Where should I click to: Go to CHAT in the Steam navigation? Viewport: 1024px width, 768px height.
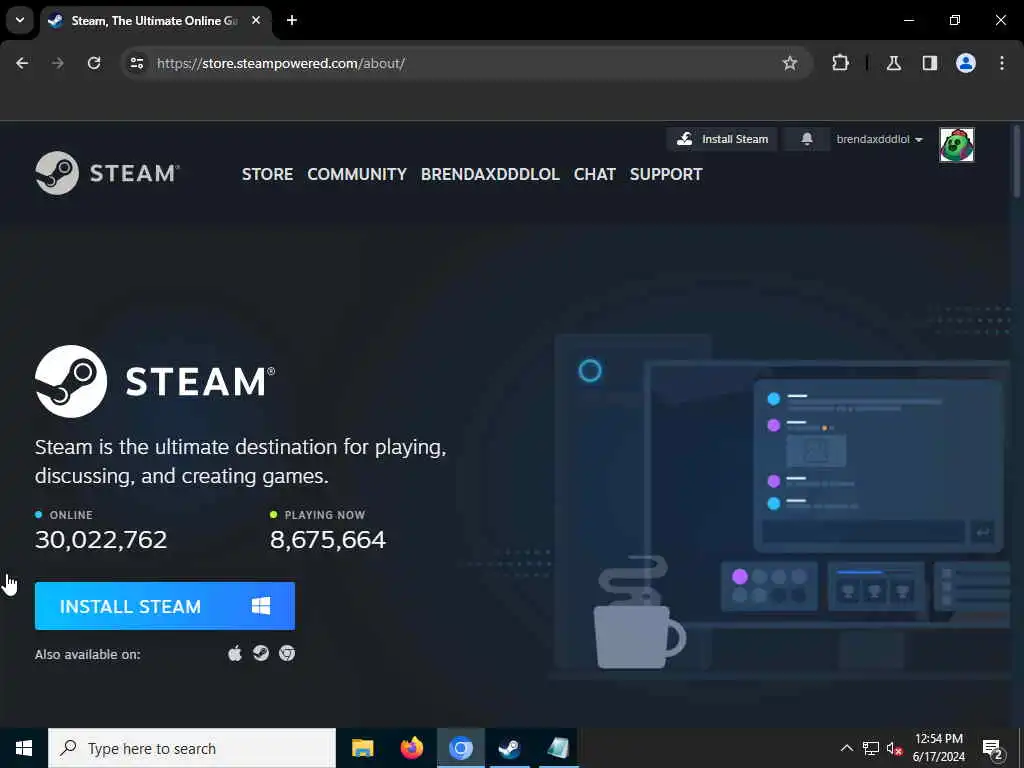pos(594,174)
